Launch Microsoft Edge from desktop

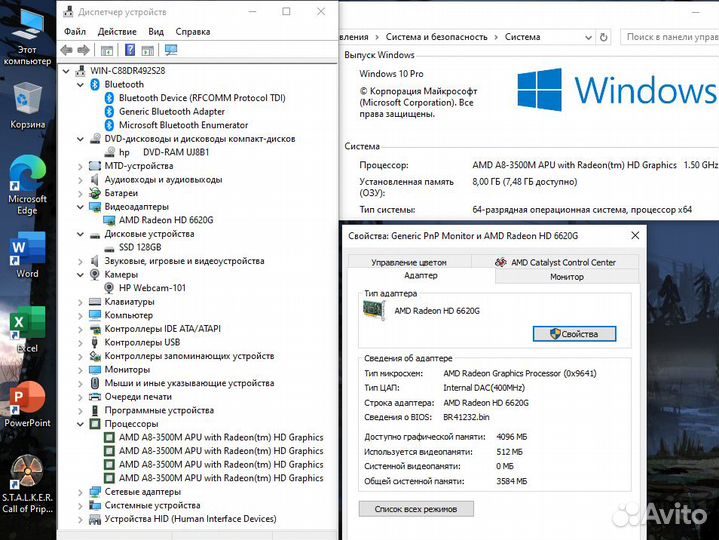click(28, 185)
